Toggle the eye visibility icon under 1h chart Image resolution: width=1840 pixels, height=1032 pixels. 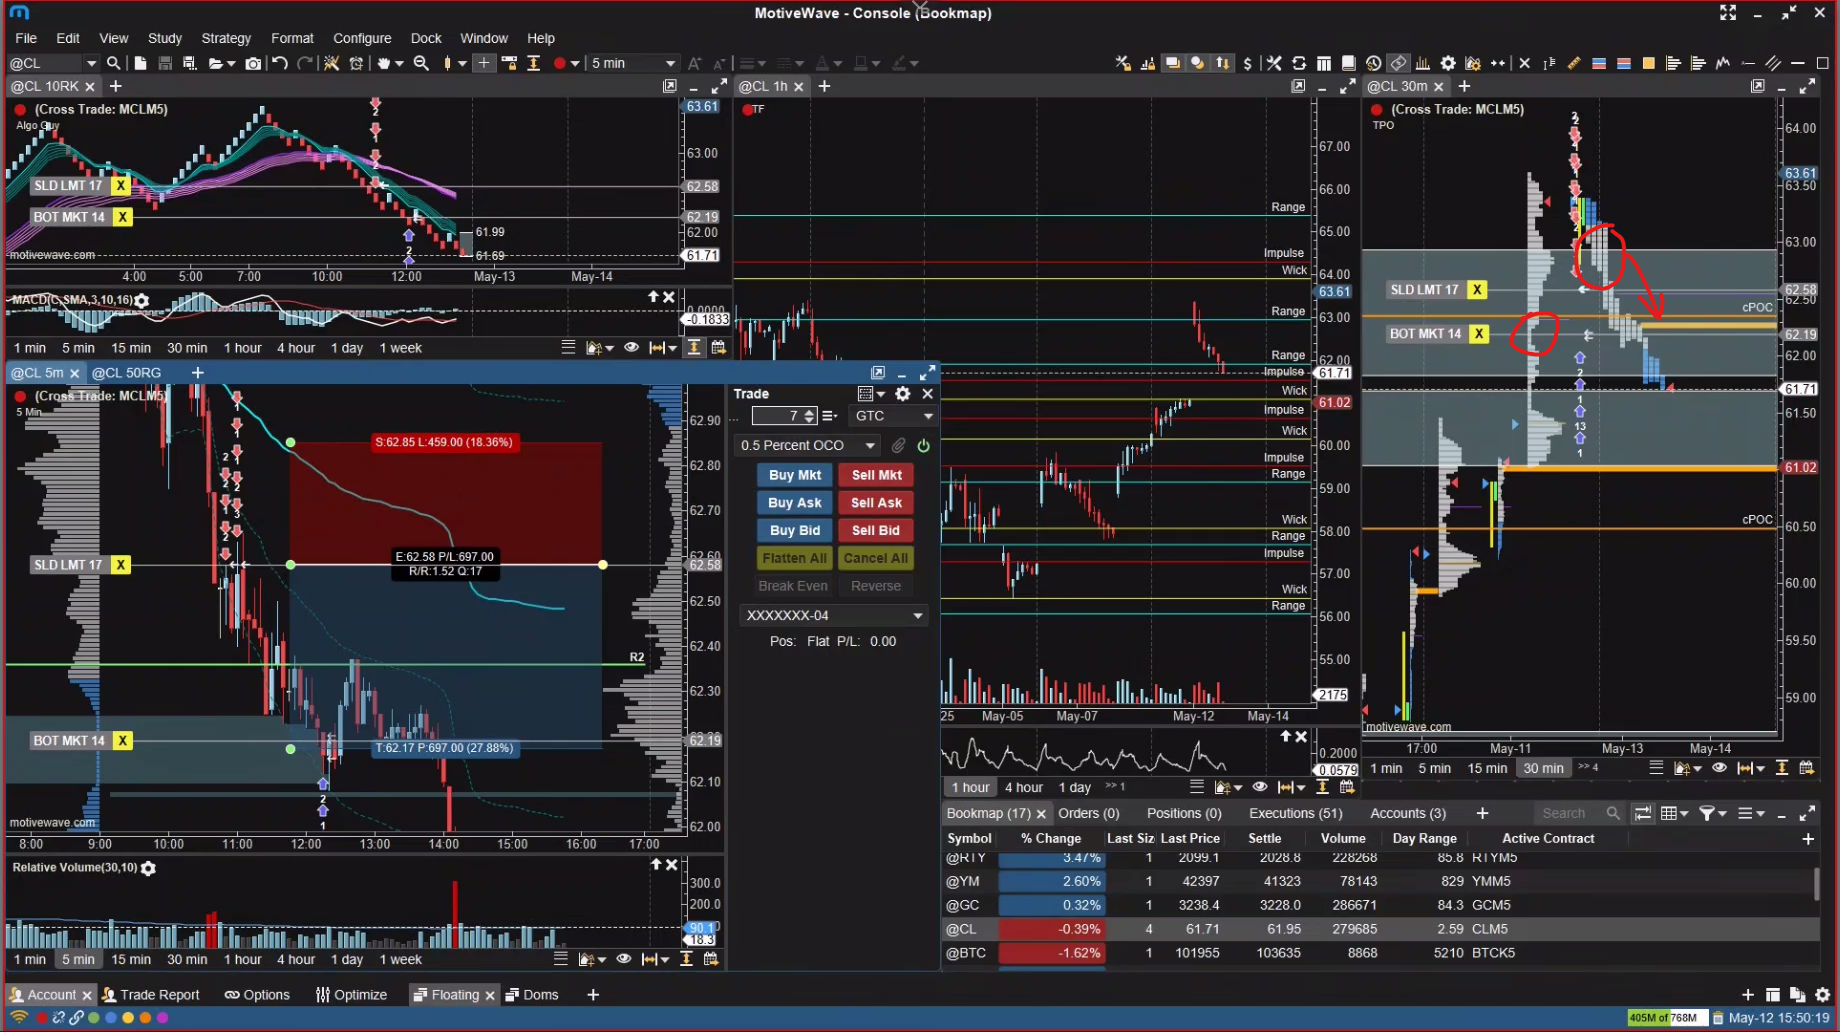[1260, 787]
